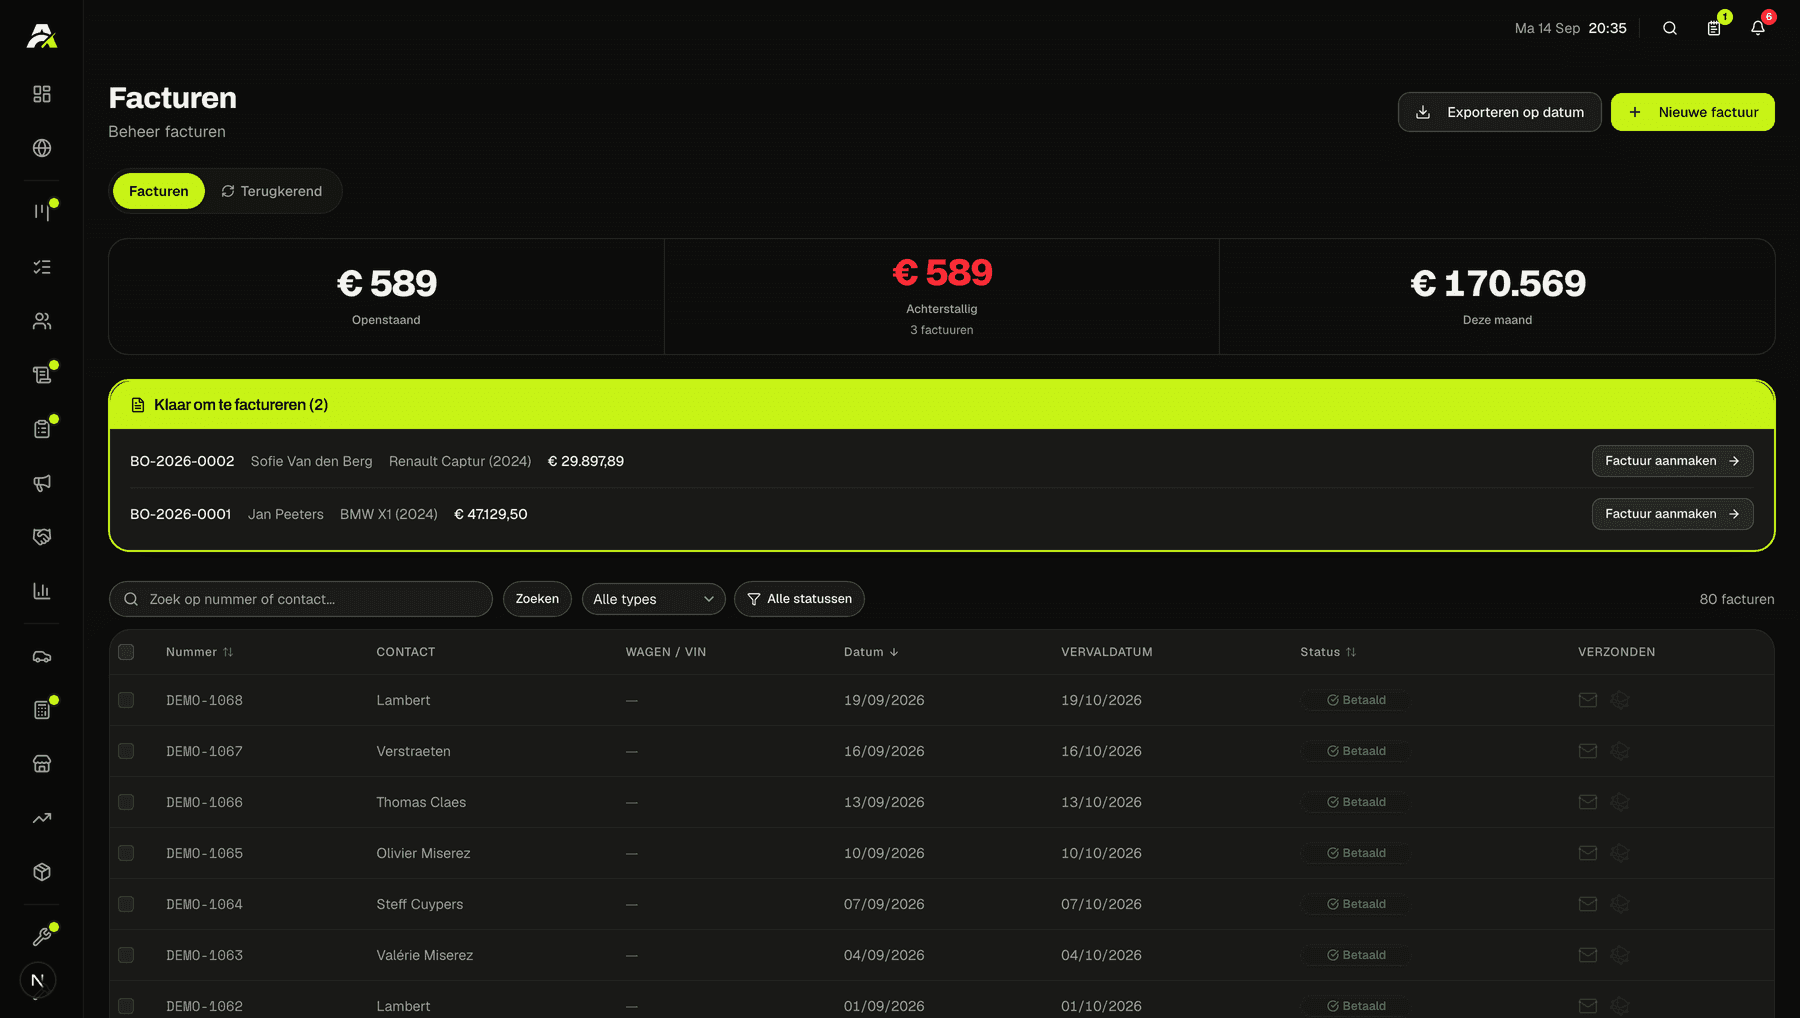Select the Facturen tab
Viewport: 1800px width, 1018px height.
[x=159, y=191]
